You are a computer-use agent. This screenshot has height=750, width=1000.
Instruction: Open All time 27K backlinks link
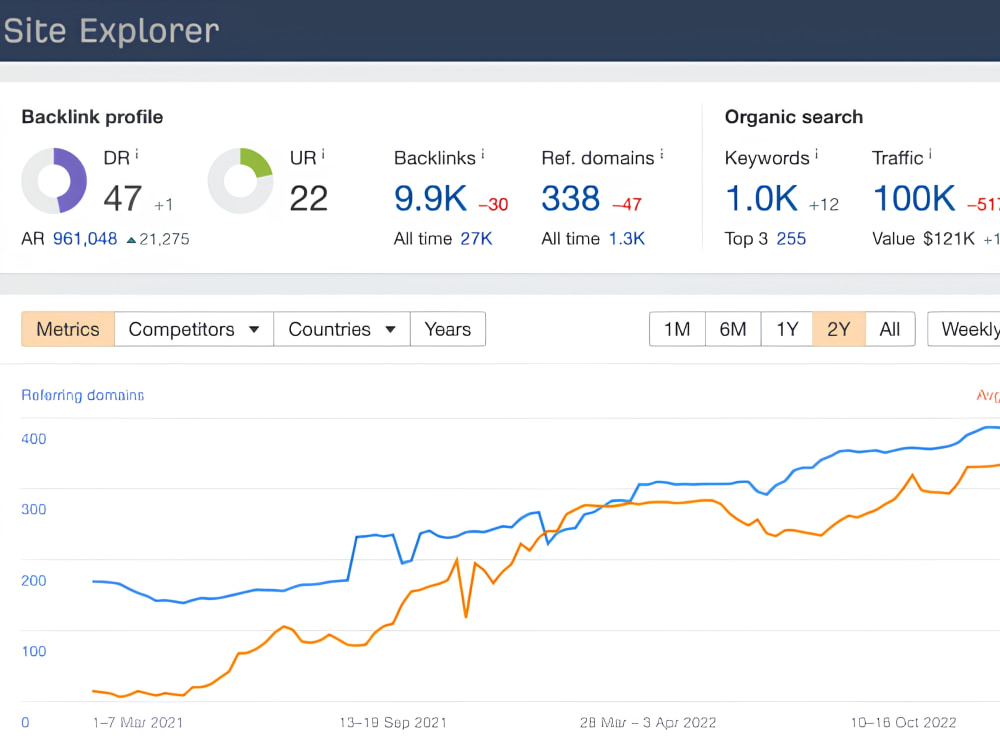coord(476,239)
